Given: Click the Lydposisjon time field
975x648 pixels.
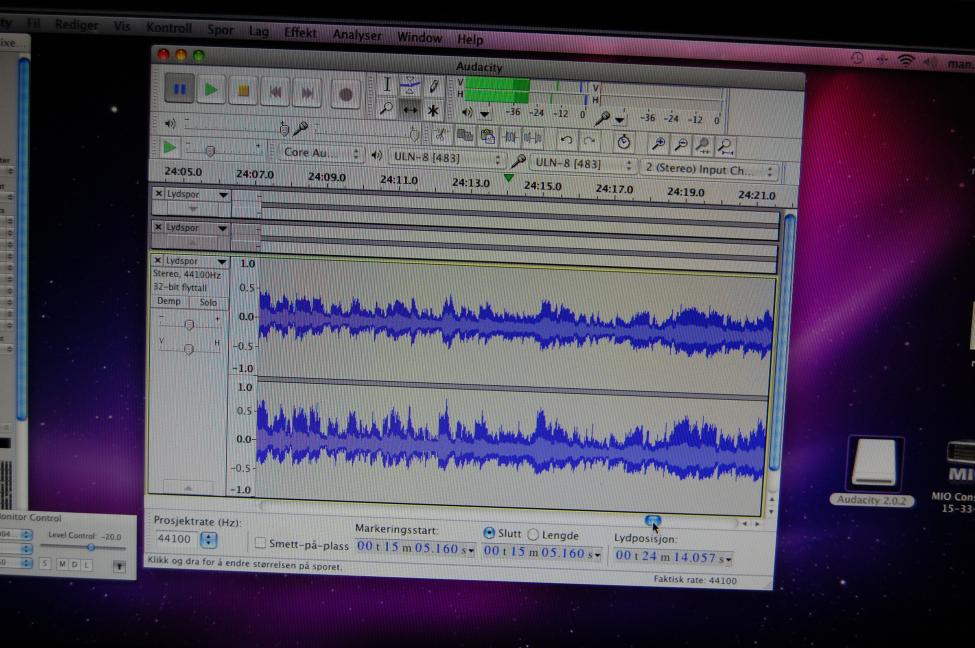Looking at the screenshot, I should click(672, 557).
